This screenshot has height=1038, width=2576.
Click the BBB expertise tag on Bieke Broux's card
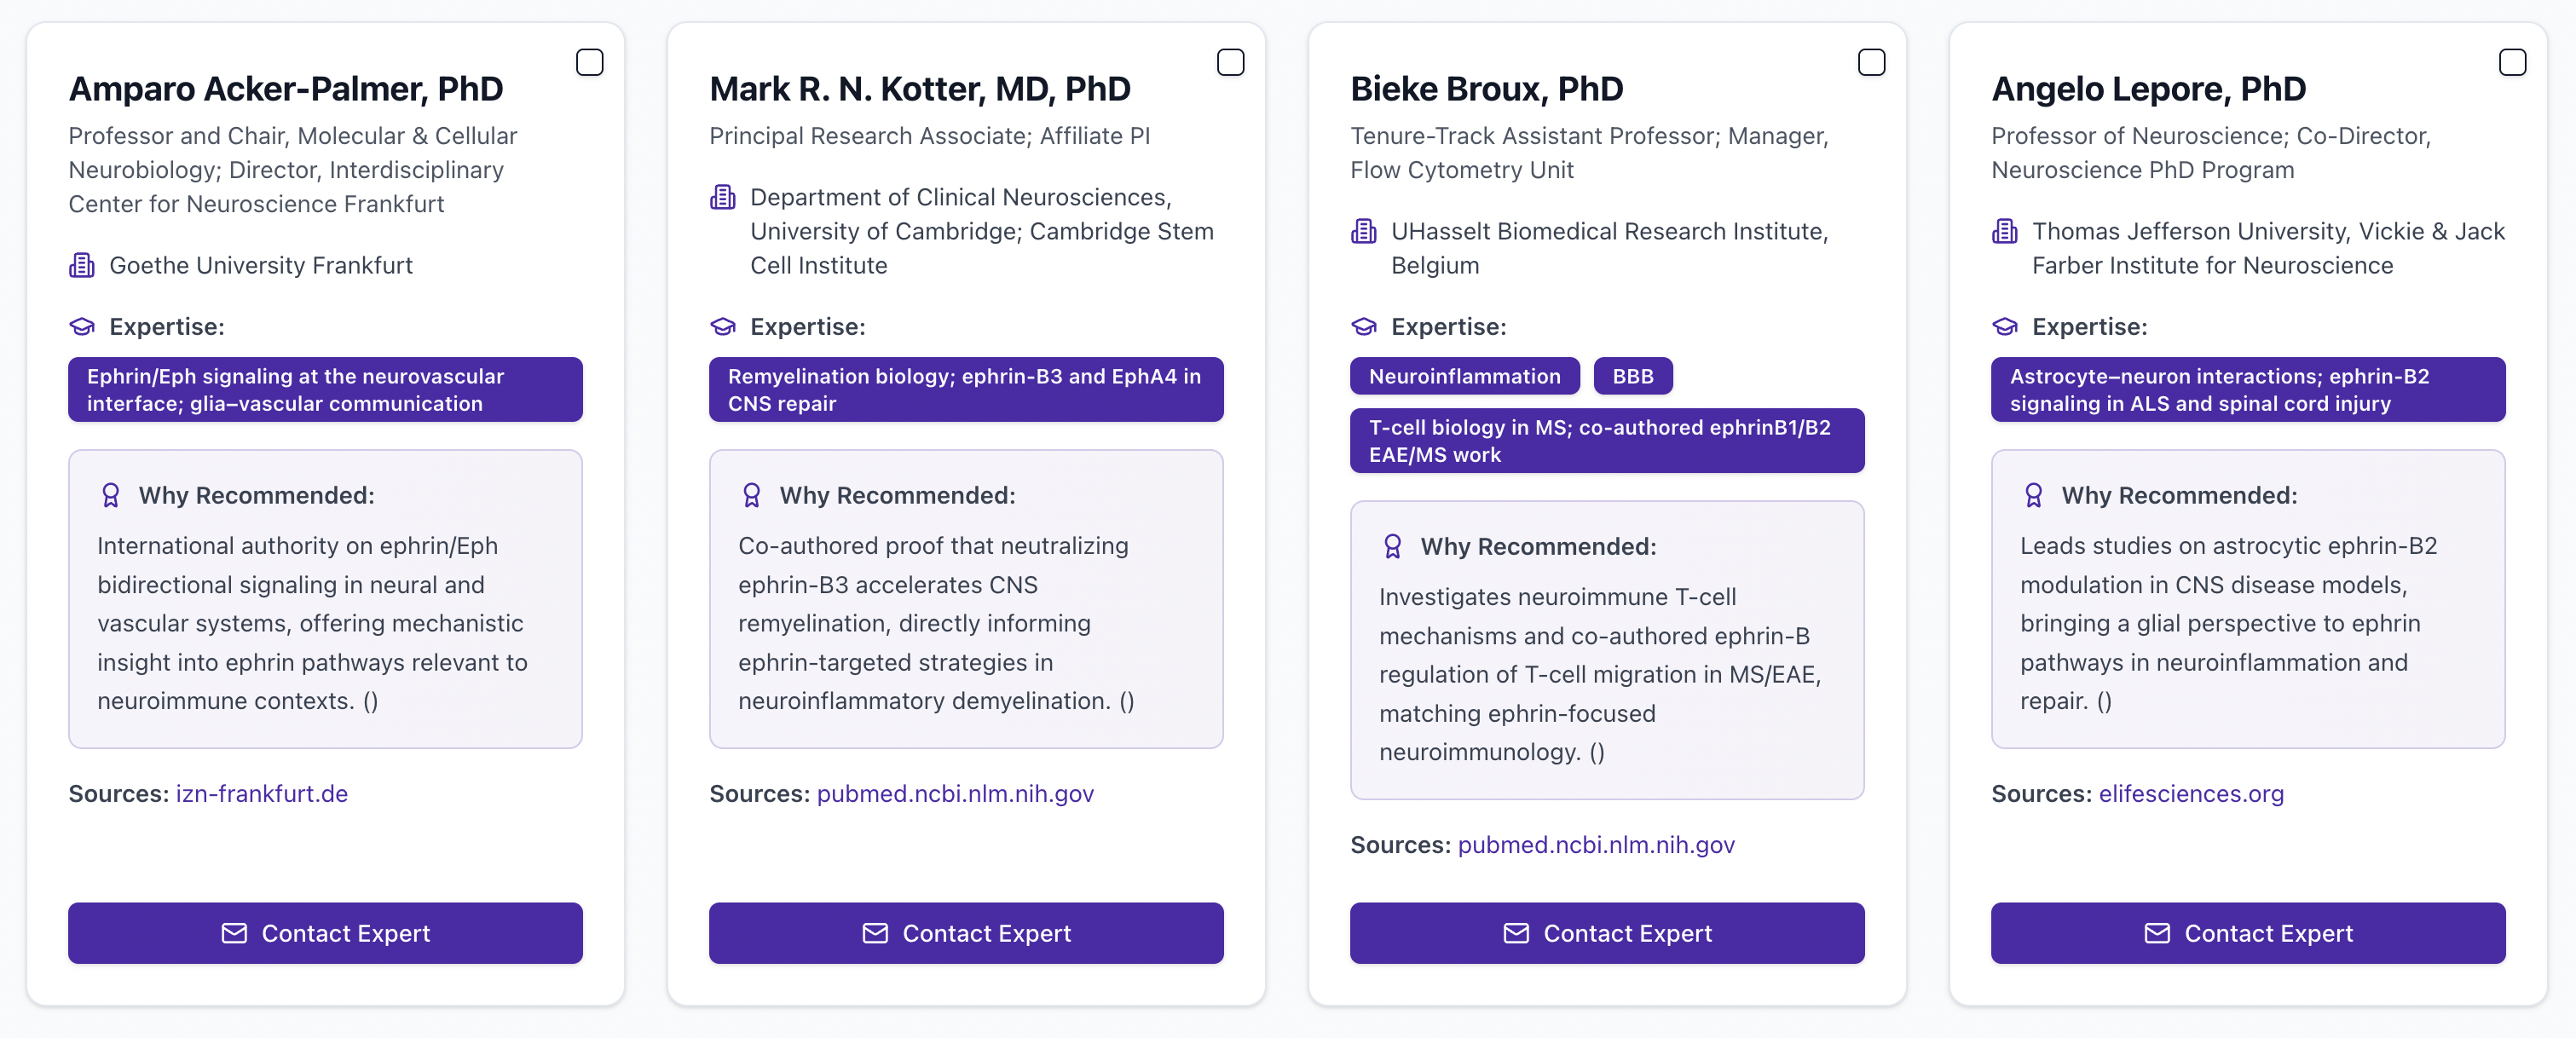pos(1633,376)
